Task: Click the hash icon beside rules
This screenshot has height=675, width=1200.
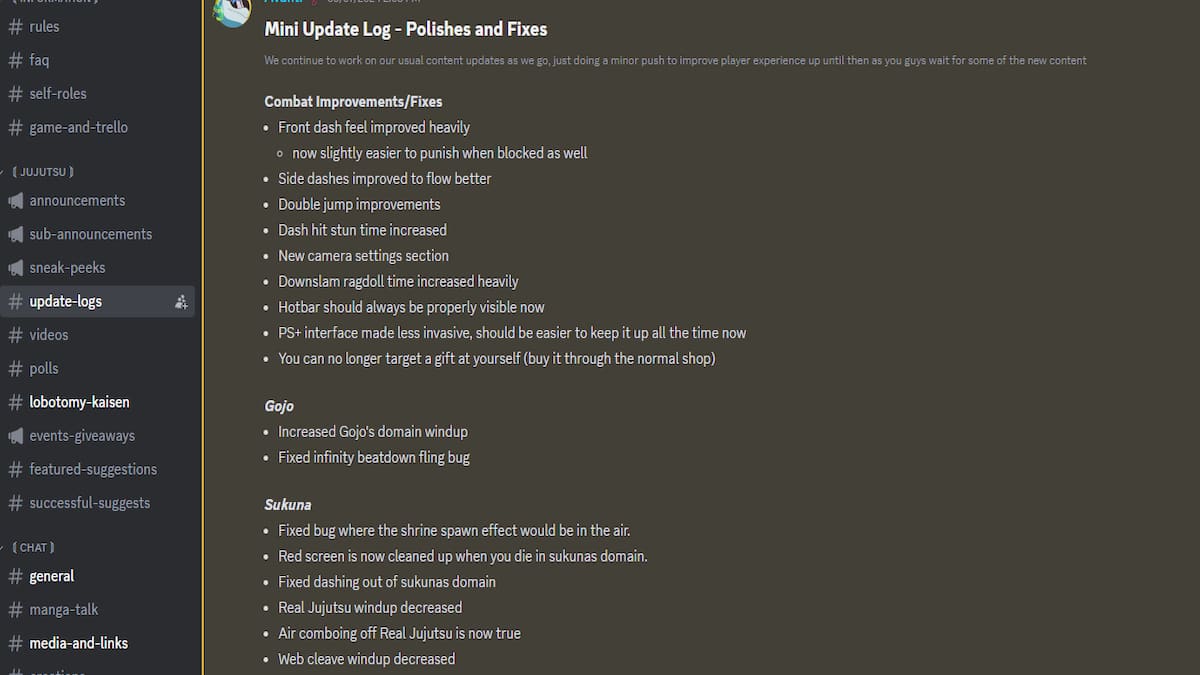Action: tap(15, 27)
